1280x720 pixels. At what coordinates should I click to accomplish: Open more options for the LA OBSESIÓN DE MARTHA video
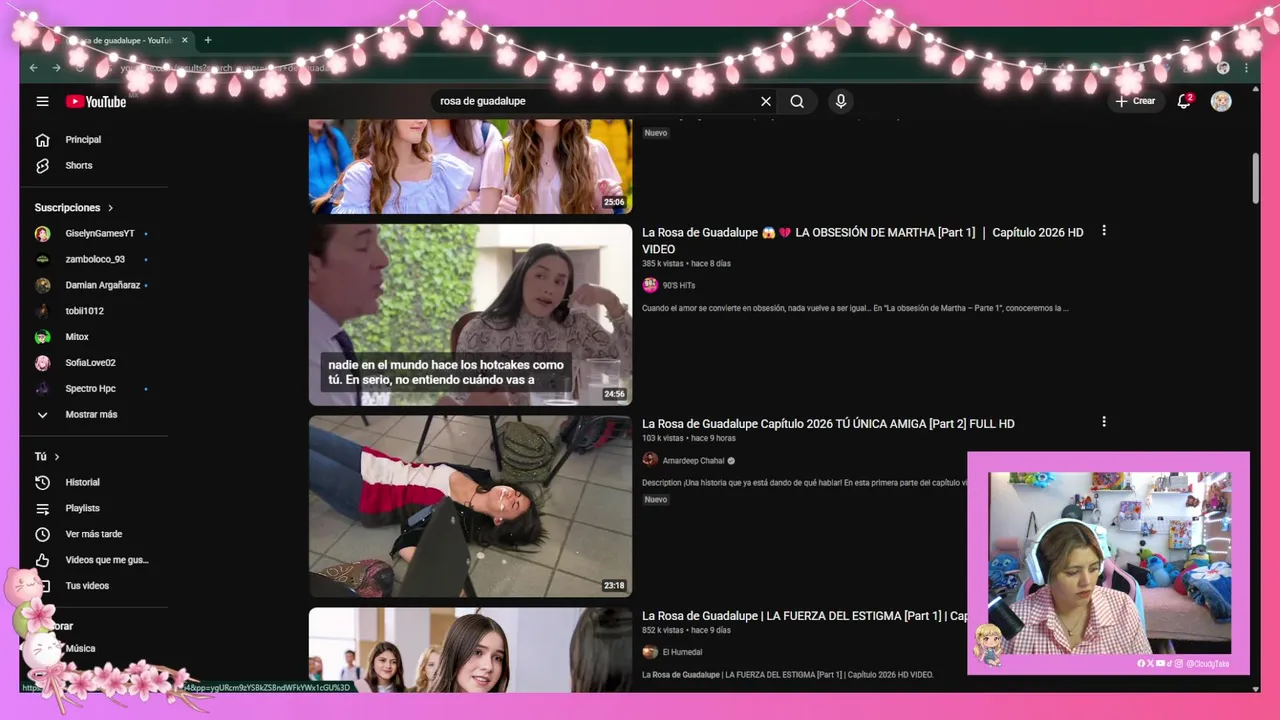pos(1104,231)
